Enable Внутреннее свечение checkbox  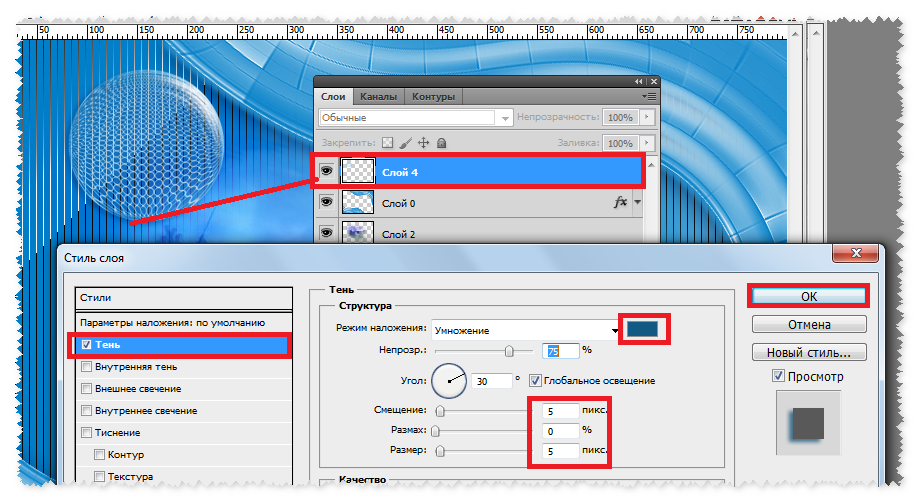click(87, 410)
